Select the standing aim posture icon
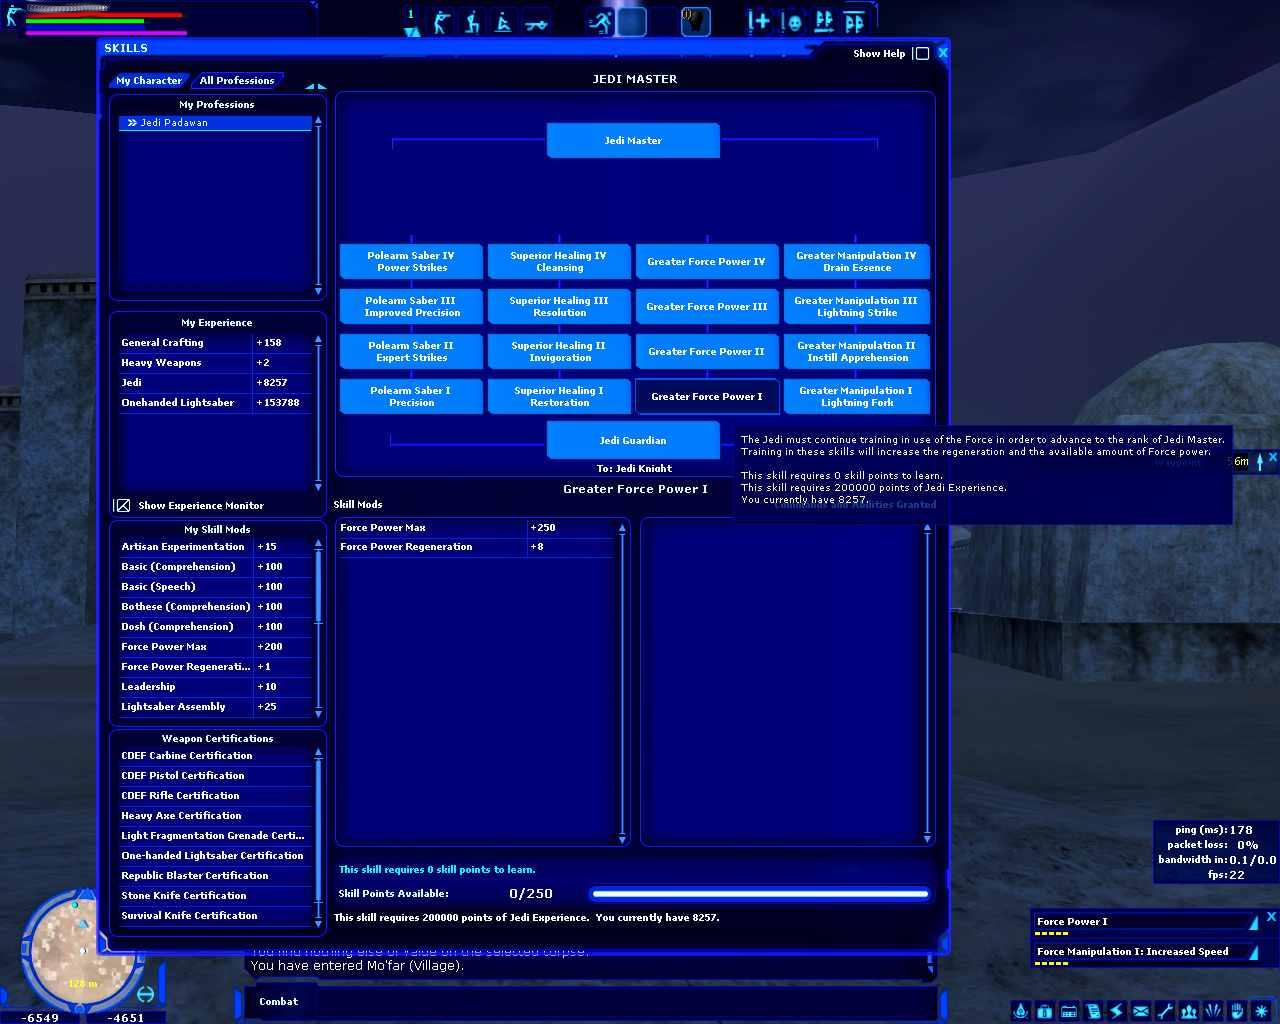 (441, 21)
